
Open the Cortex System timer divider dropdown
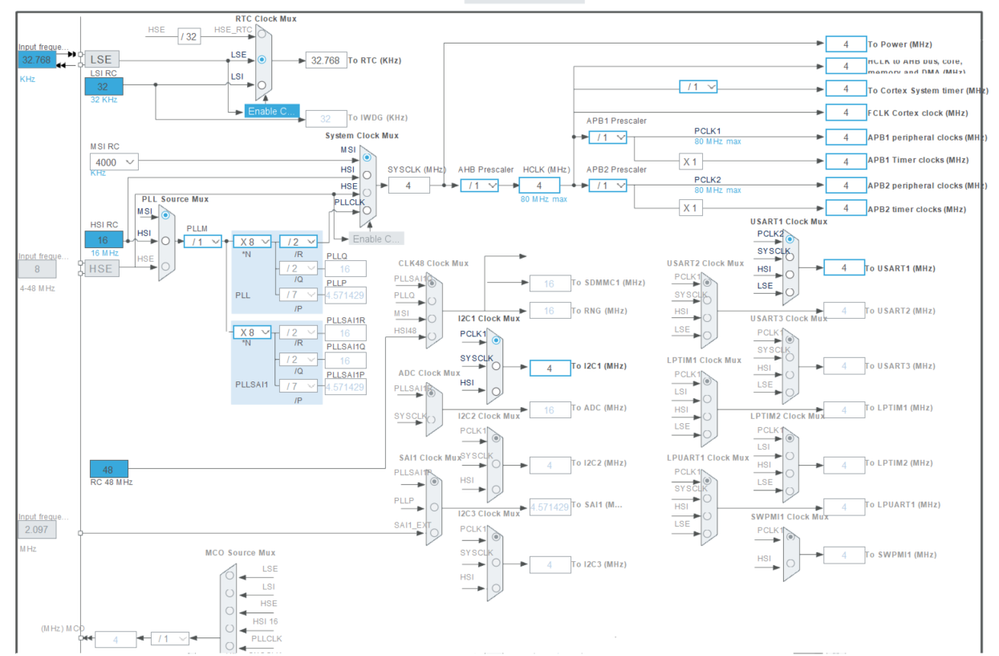698,87
